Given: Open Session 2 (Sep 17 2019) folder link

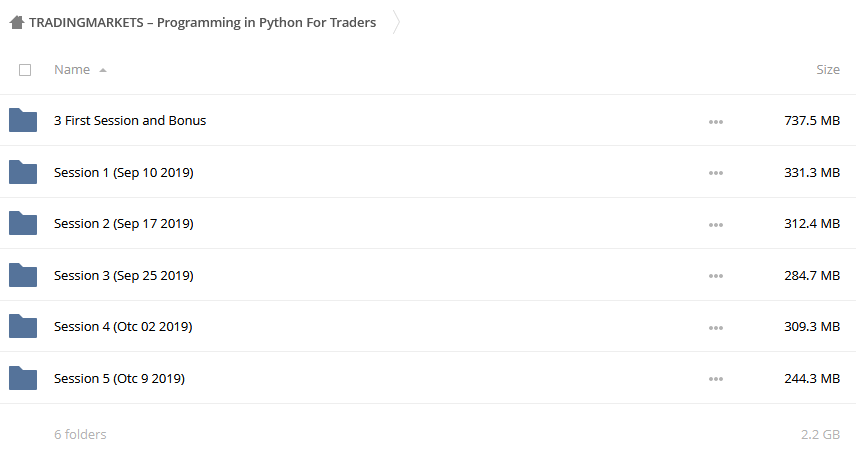Looking at the screenshot, I should pos(124,224).
